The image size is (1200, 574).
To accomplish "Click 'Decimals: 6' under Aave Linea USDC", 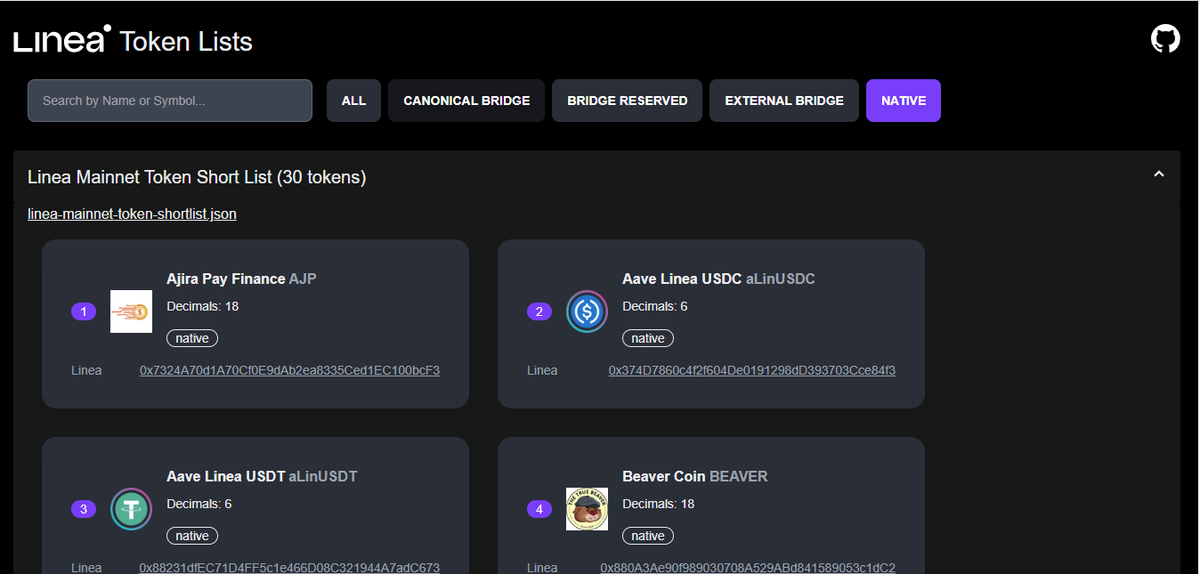I will point(655,306).
